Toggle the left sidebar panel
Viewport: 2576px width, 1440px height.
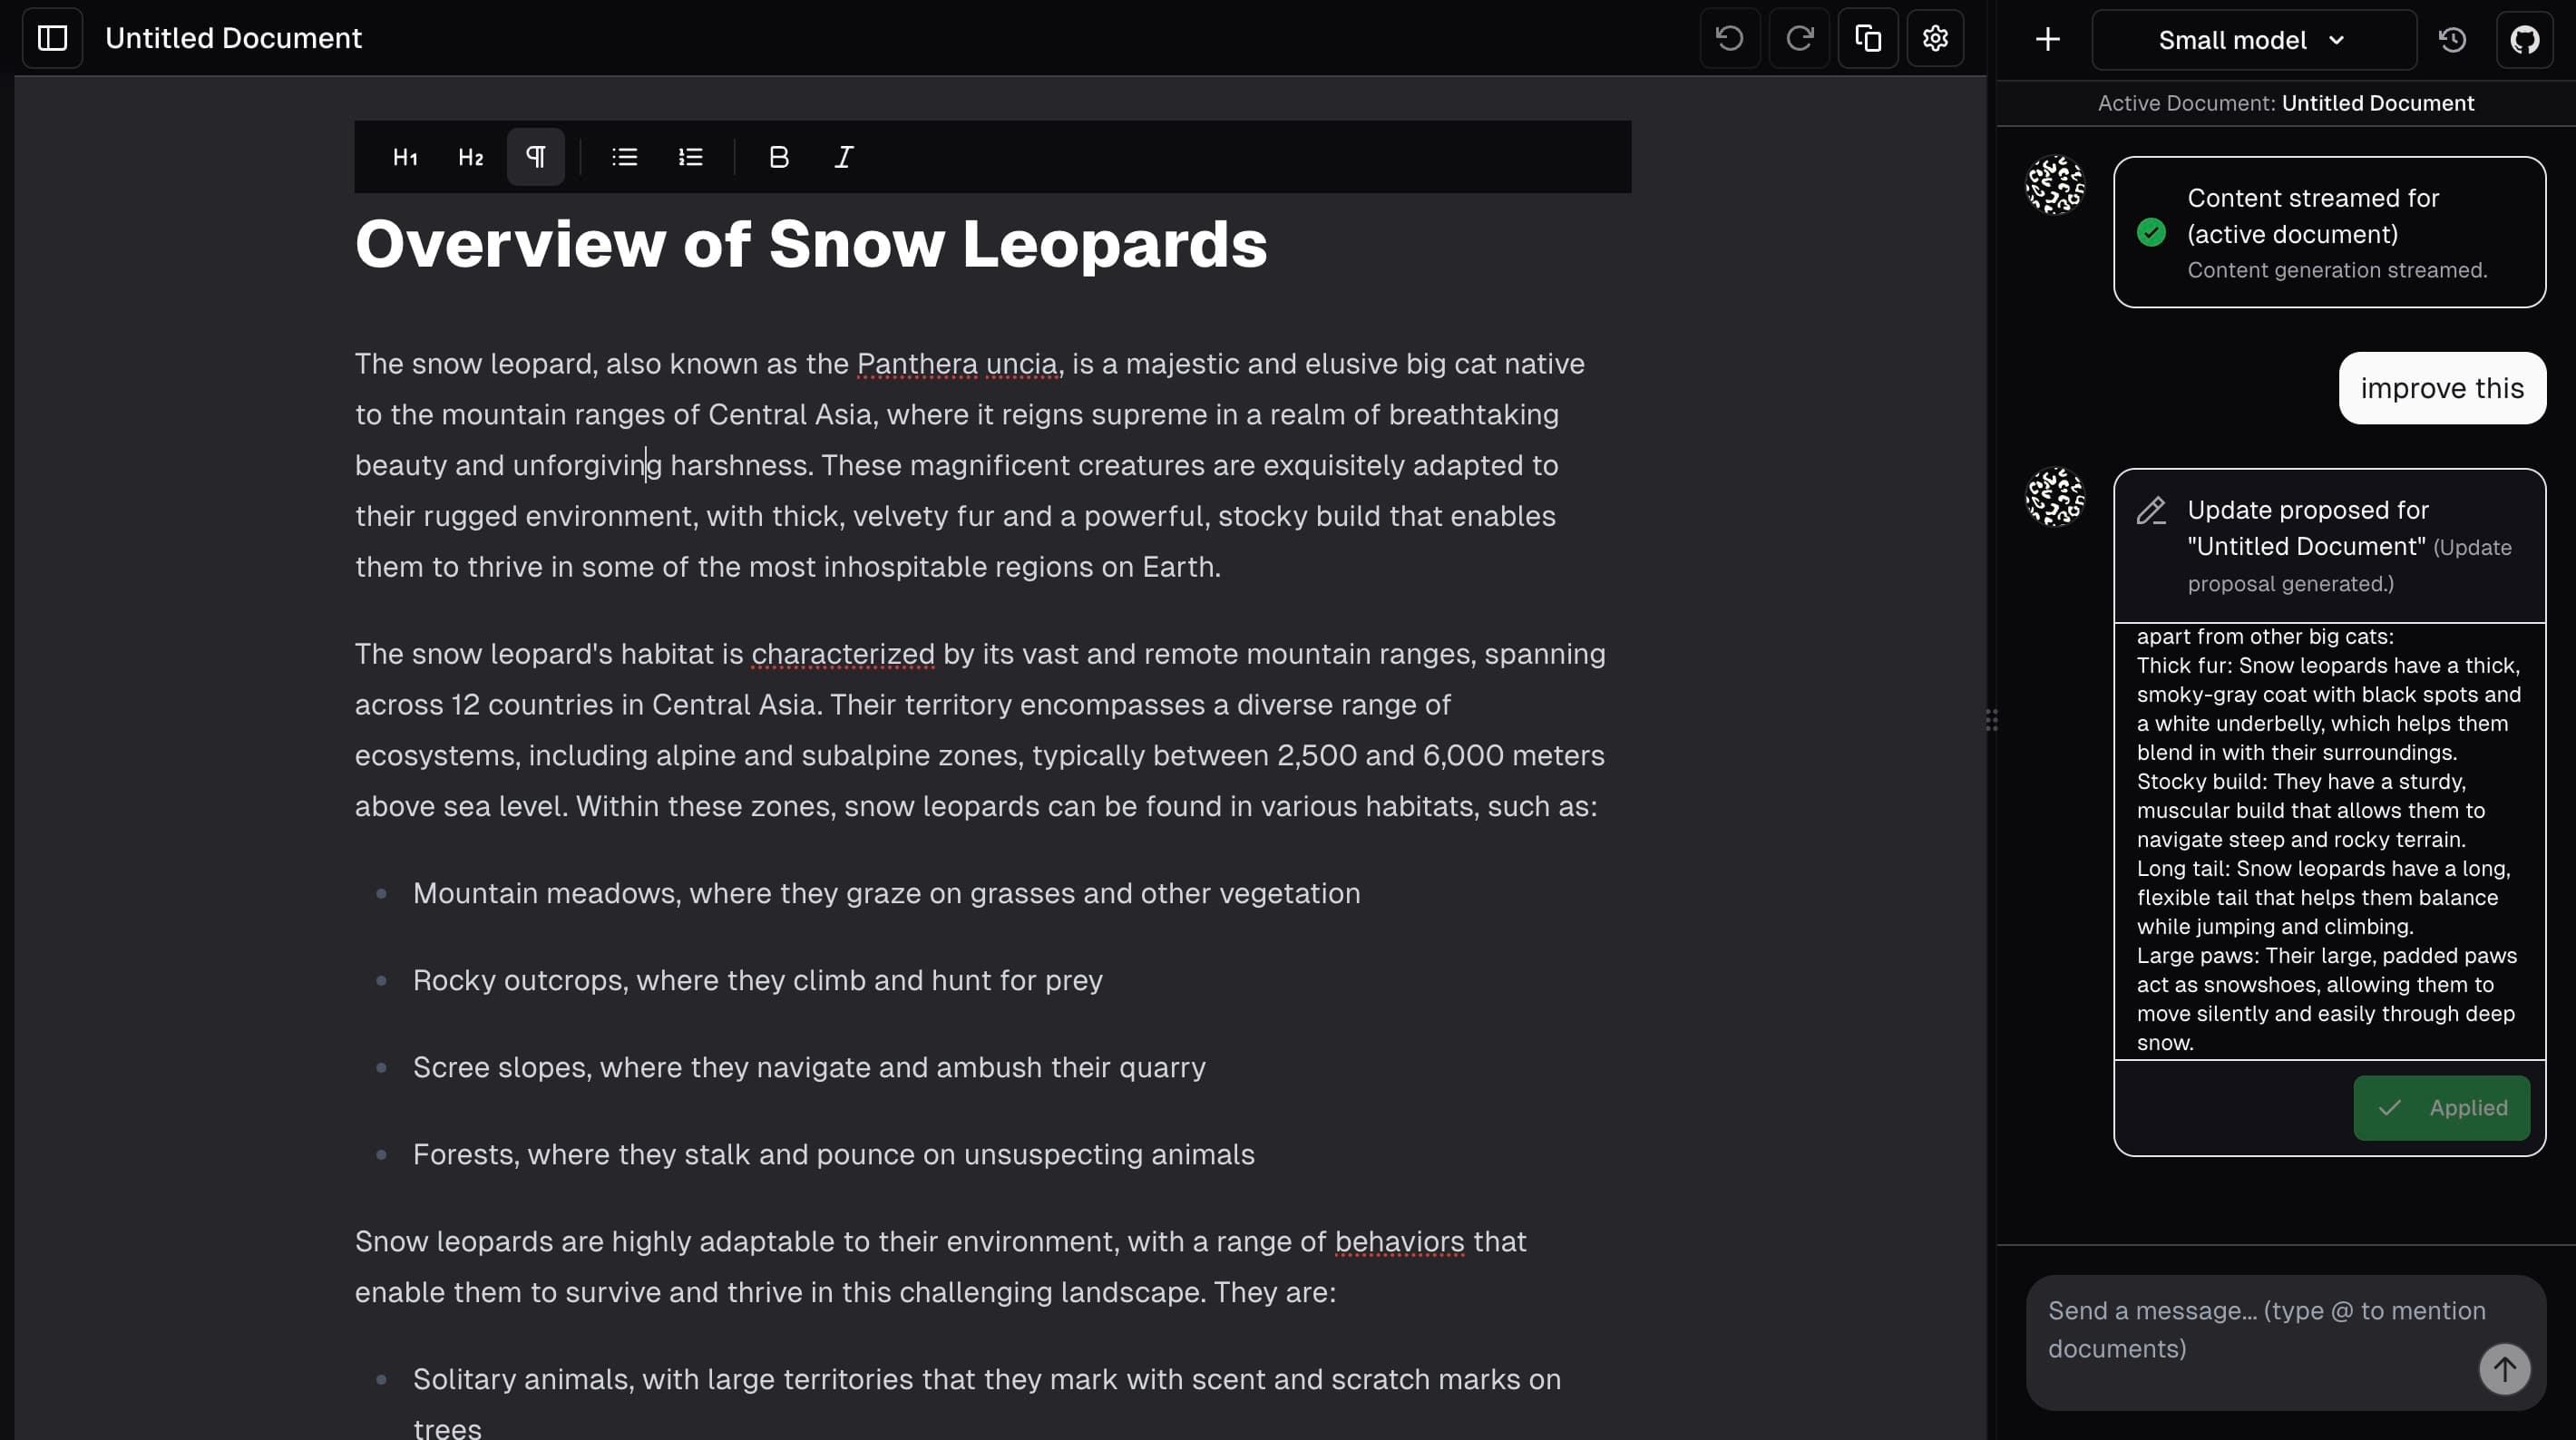pyautogui.click(x=52, y=38)
